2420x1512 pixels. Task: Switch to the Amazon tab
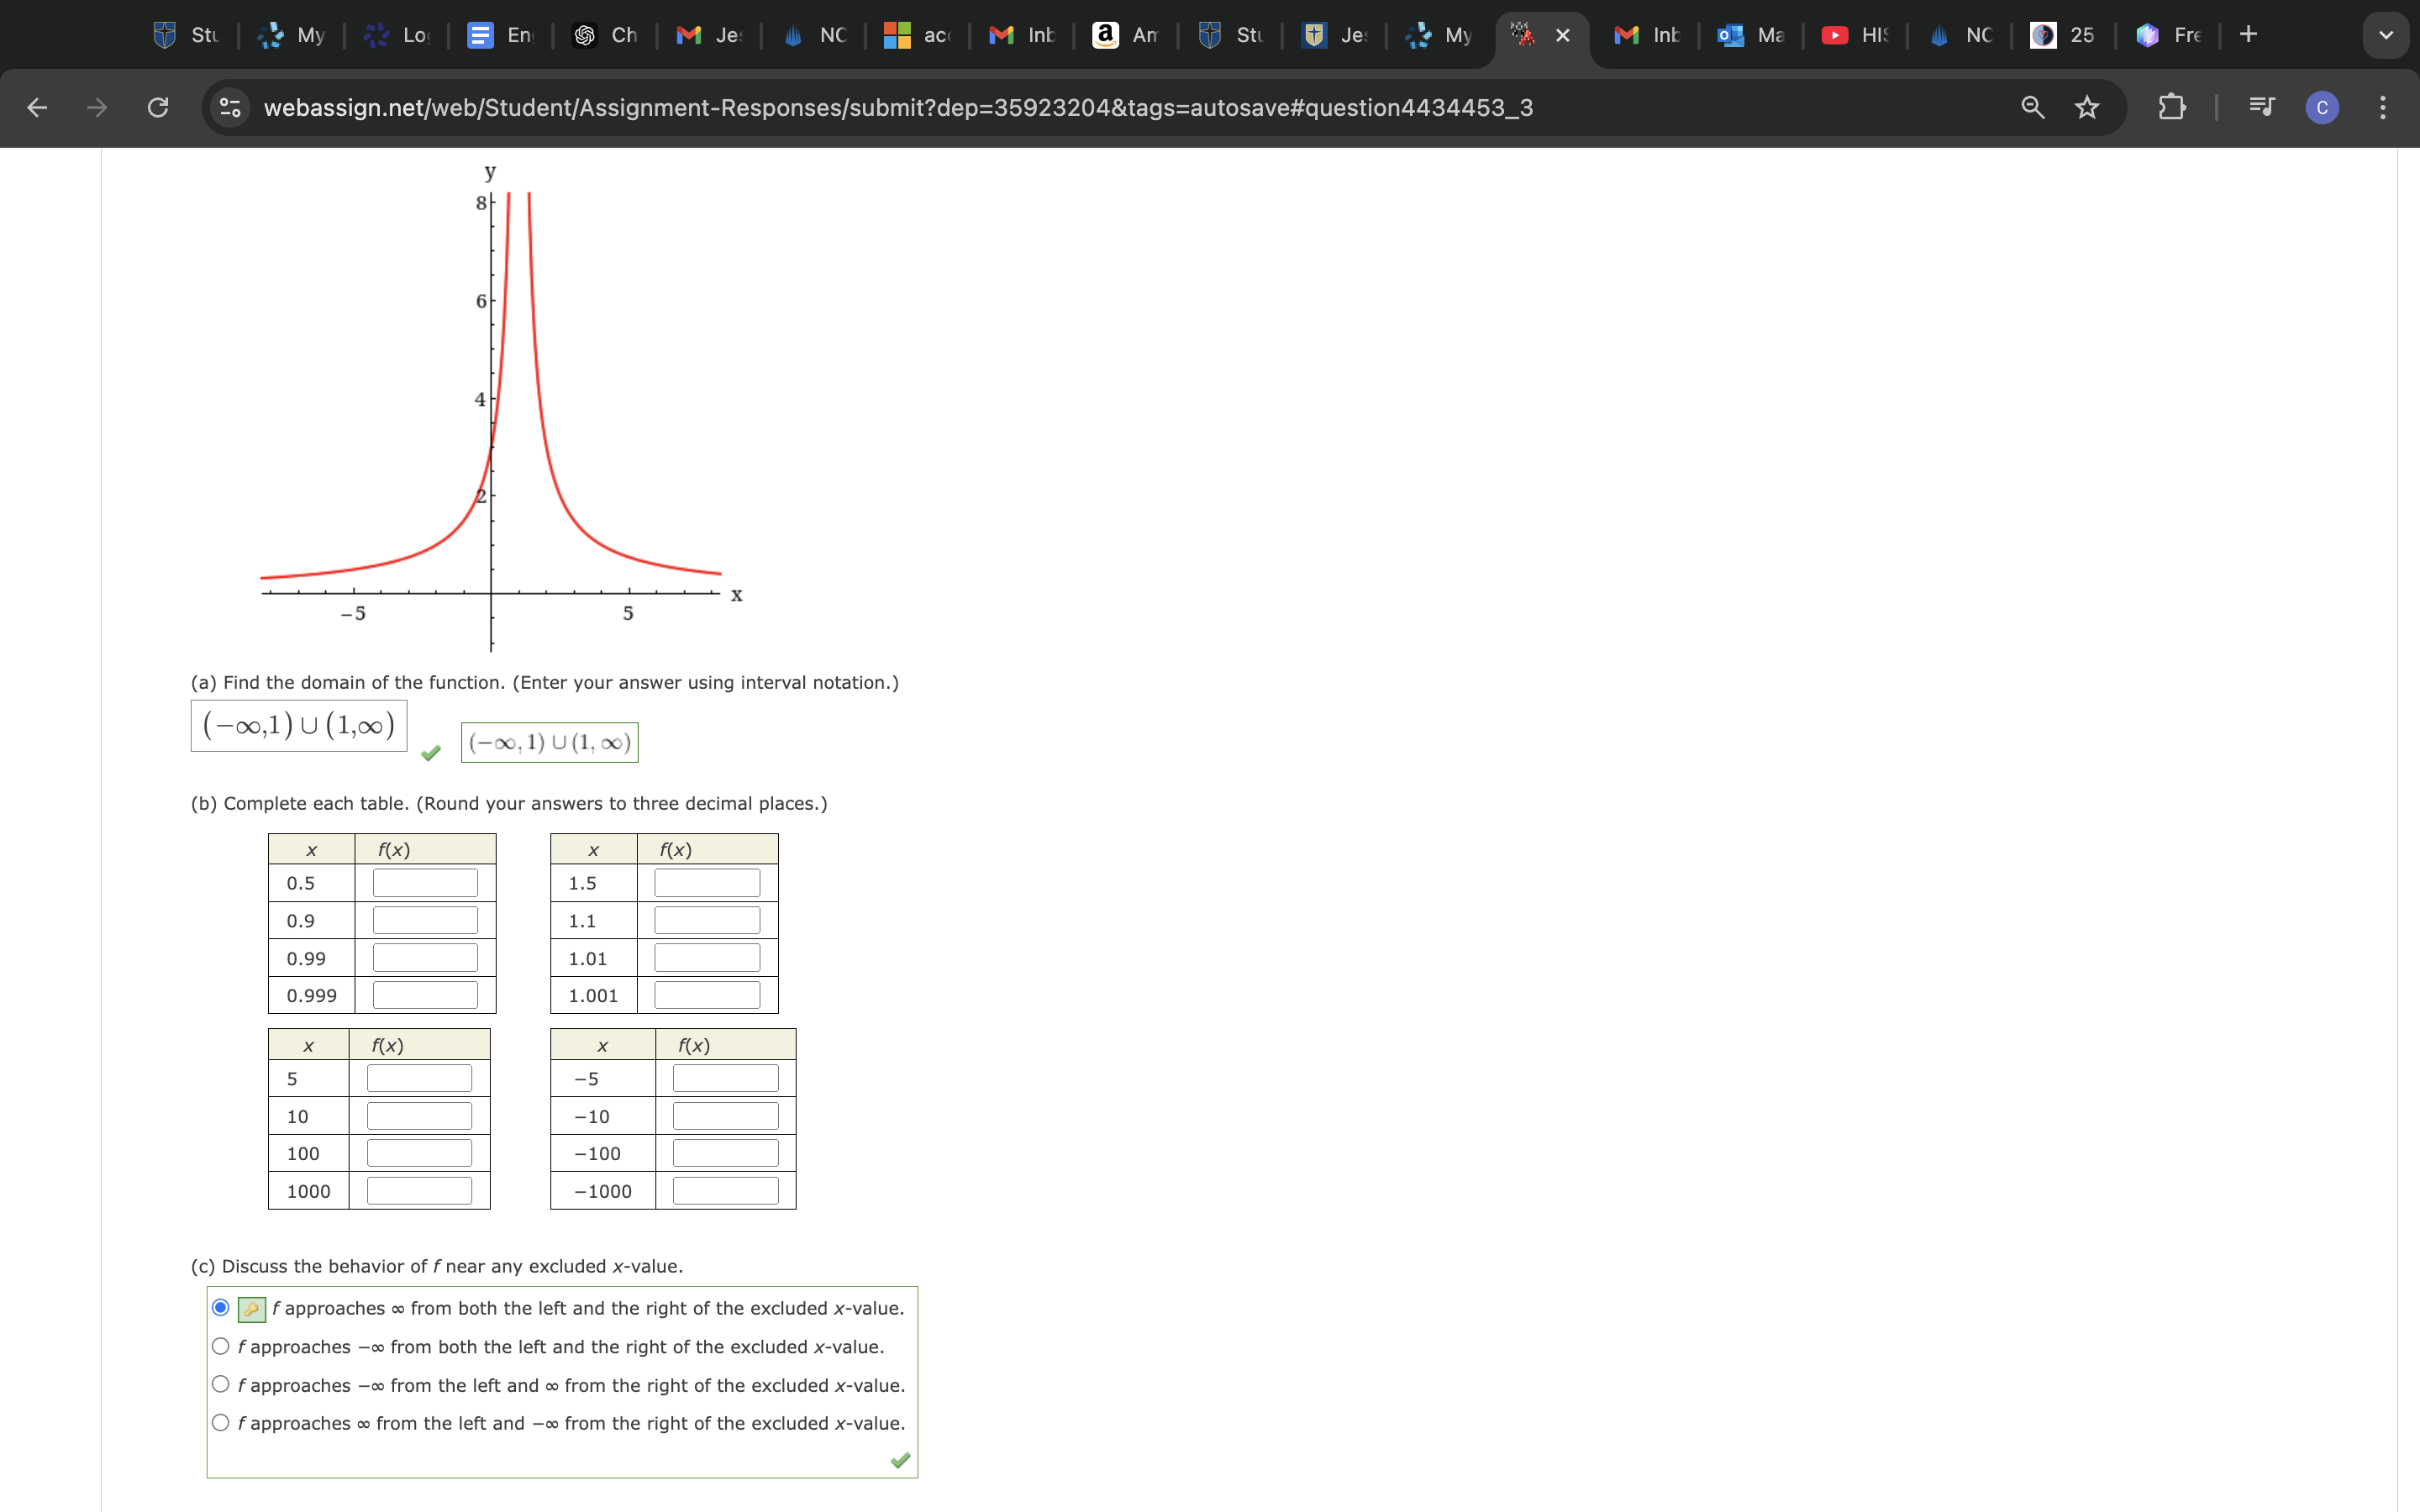[x=1125, y=35]
